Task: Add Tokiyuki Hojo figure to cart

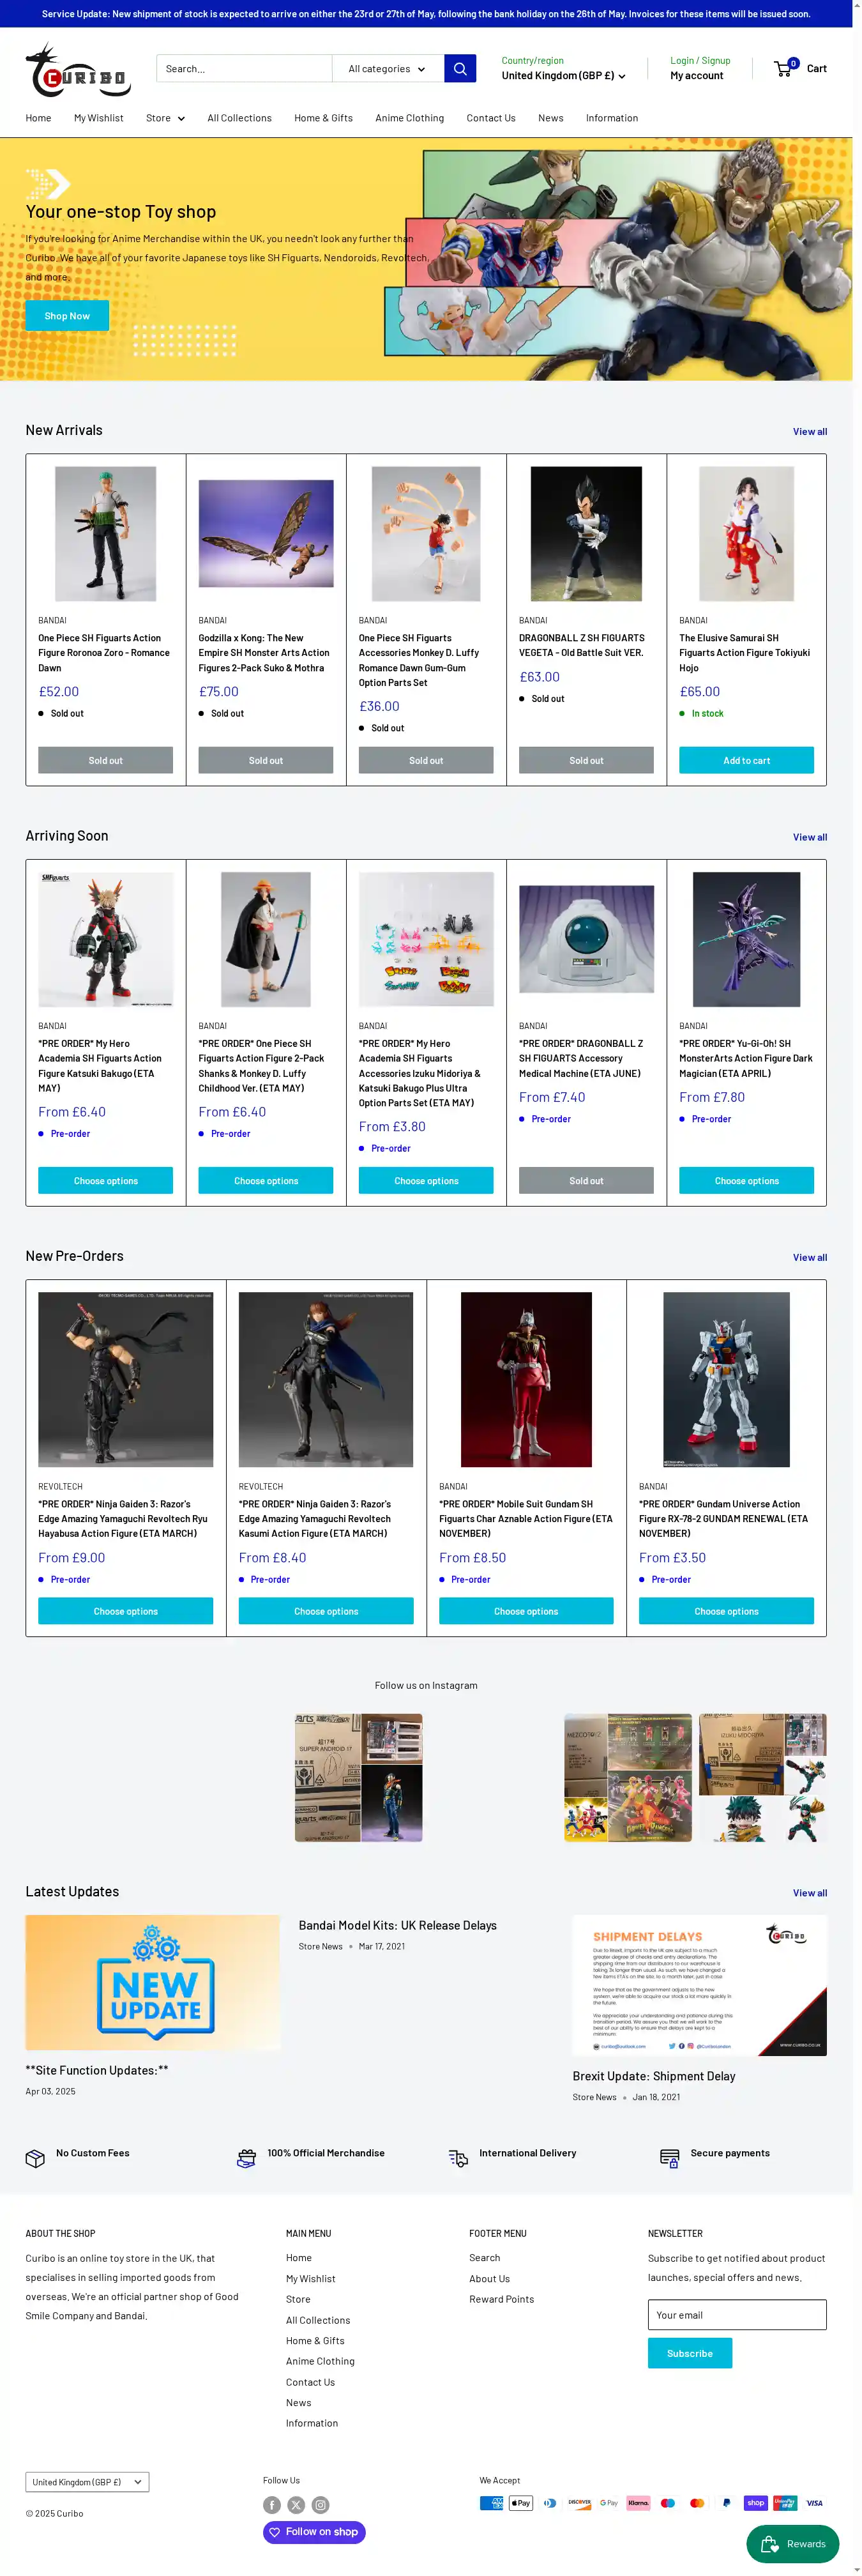Action: (x=746, y=760)
